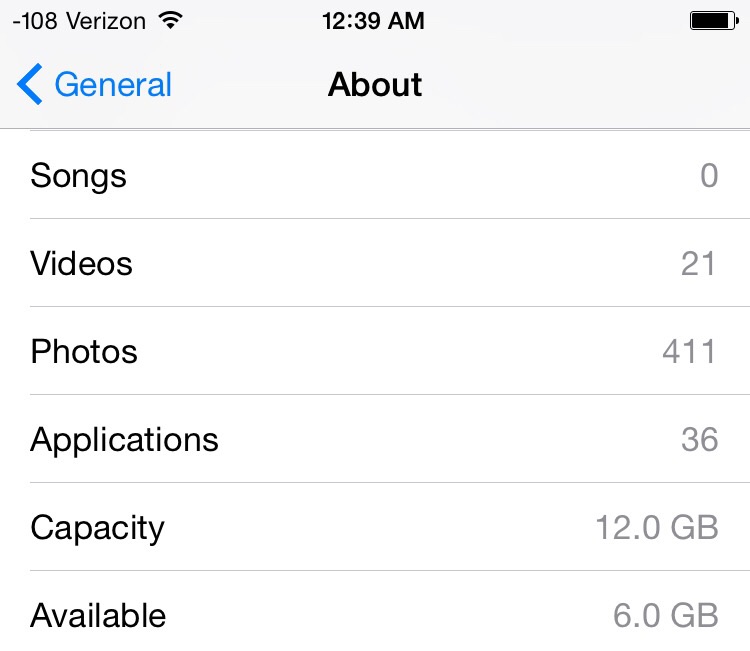The height and width of the screenshot is (651, 750).
Task: Select the Videos row
Action: tap(375, 263)
